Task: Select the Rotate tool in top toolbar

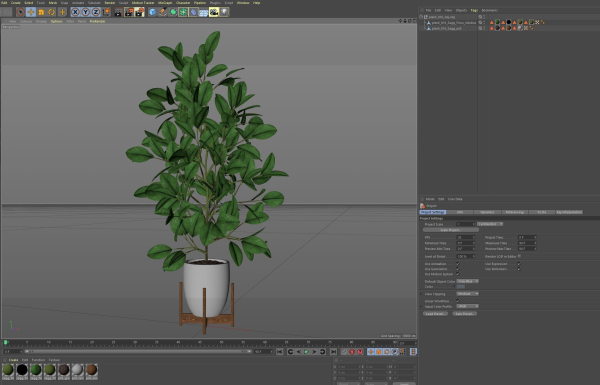Action: click(x=51, y=12)
